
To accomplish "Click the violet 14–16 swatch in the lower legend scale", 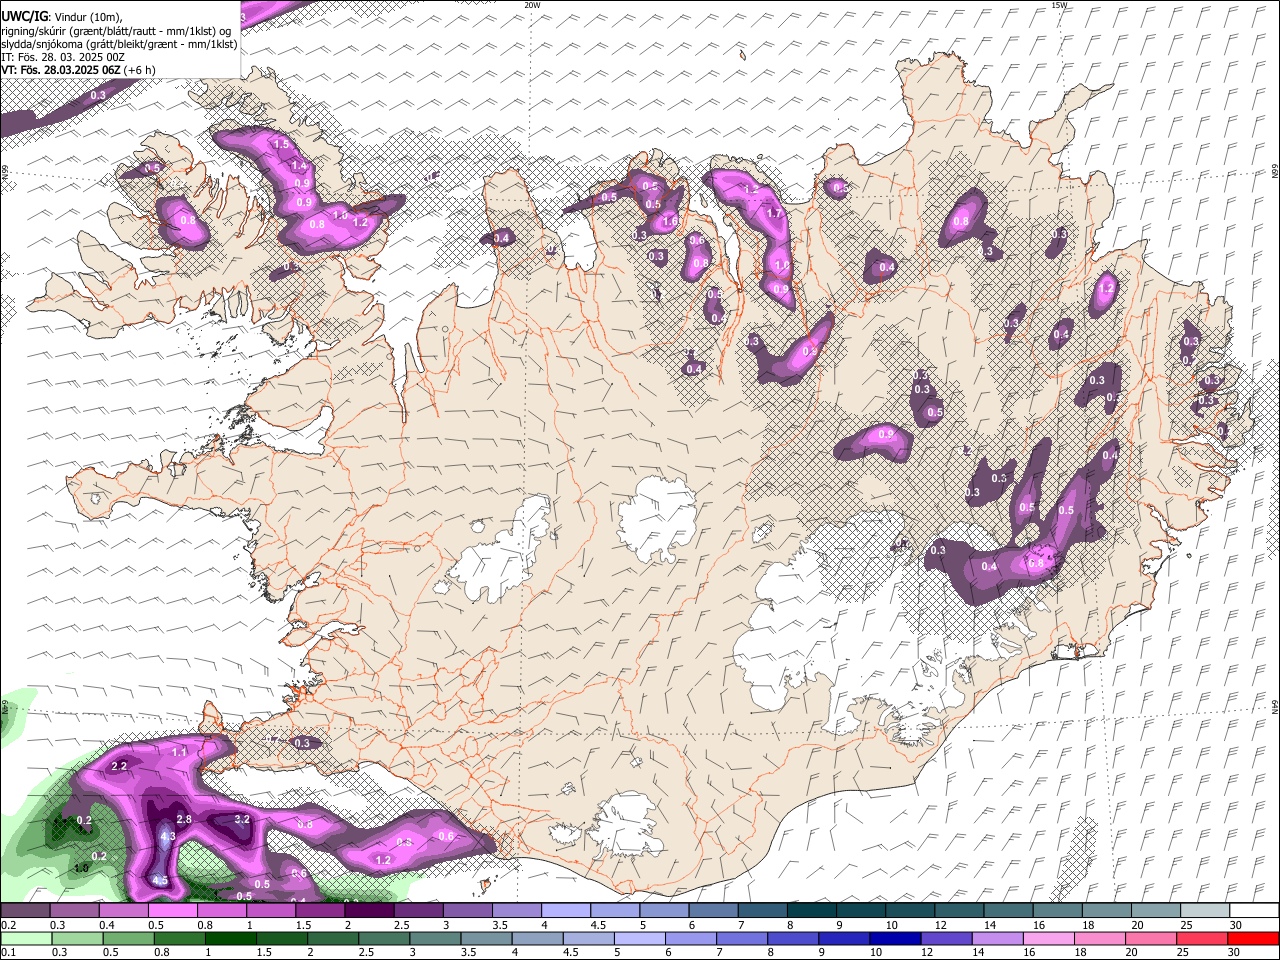I will [x=996, y=939].
